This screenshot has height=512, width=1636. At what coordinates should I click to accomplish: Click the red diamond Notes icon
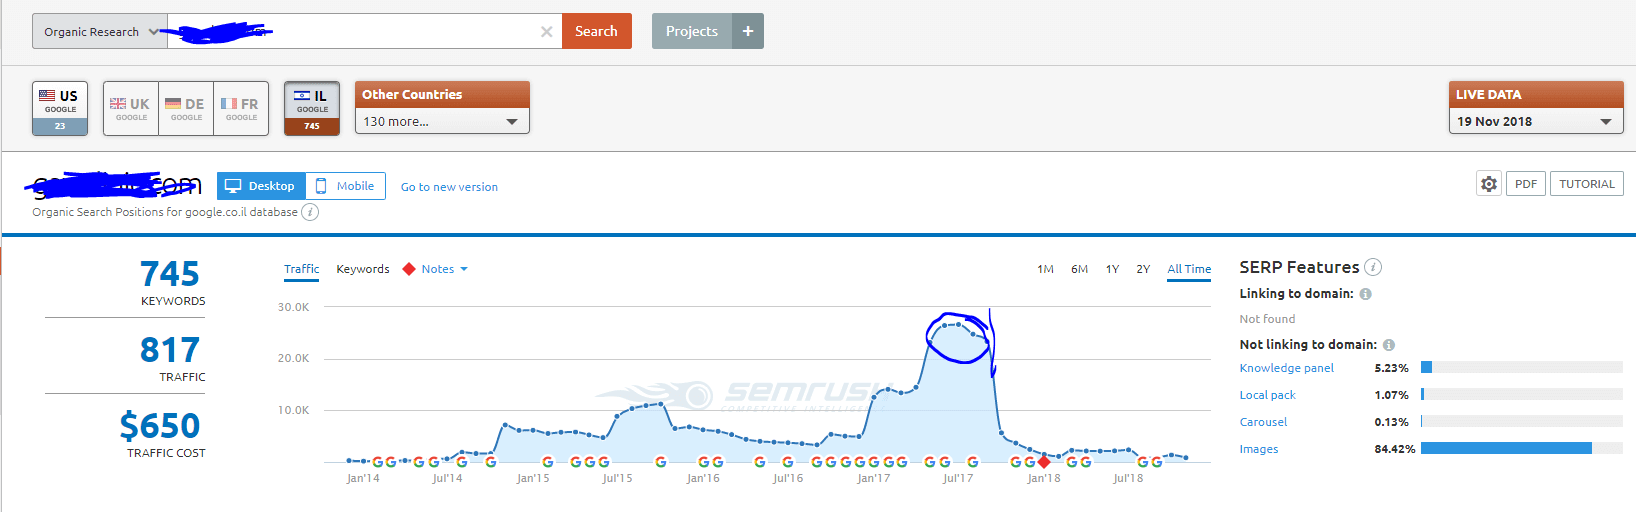409,269
